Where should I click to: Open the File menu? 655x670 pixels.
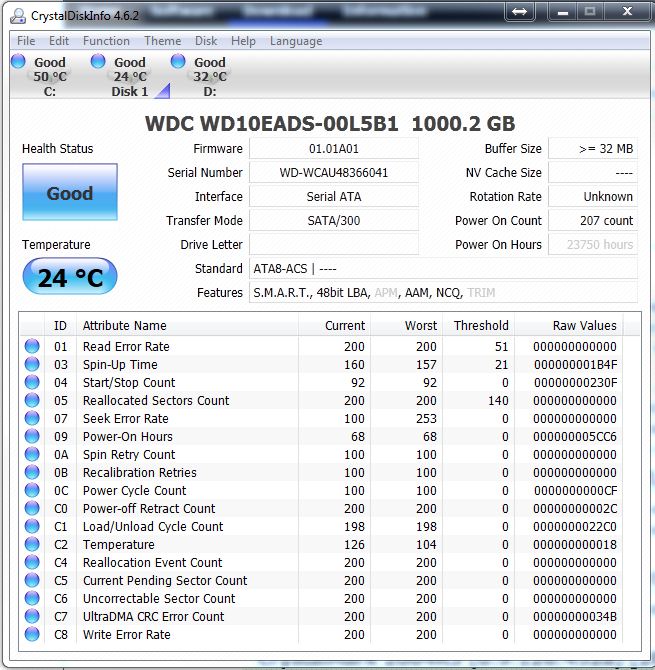(26, 41)
